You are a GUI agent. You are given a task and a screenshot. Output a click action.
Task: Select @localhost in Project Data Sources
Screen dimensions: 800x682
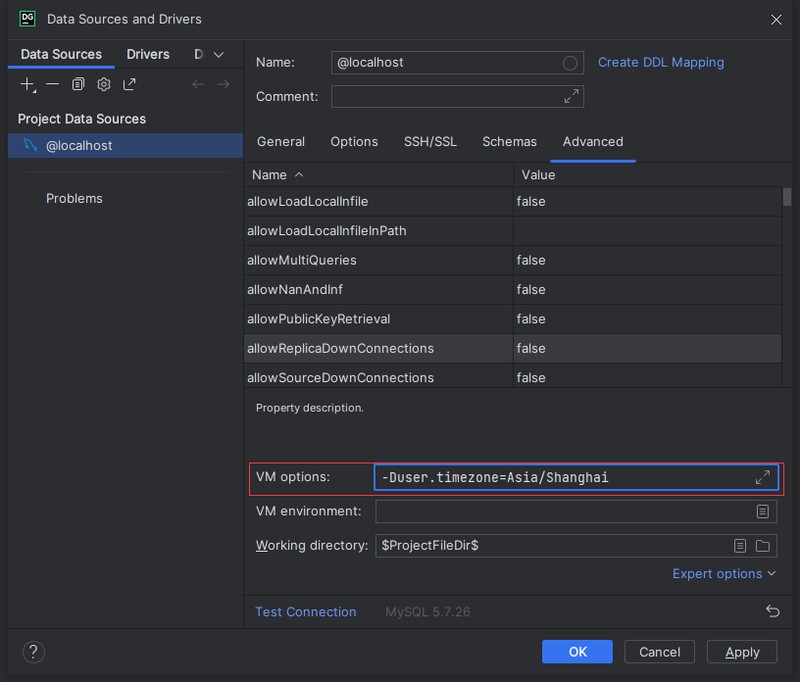79,146
